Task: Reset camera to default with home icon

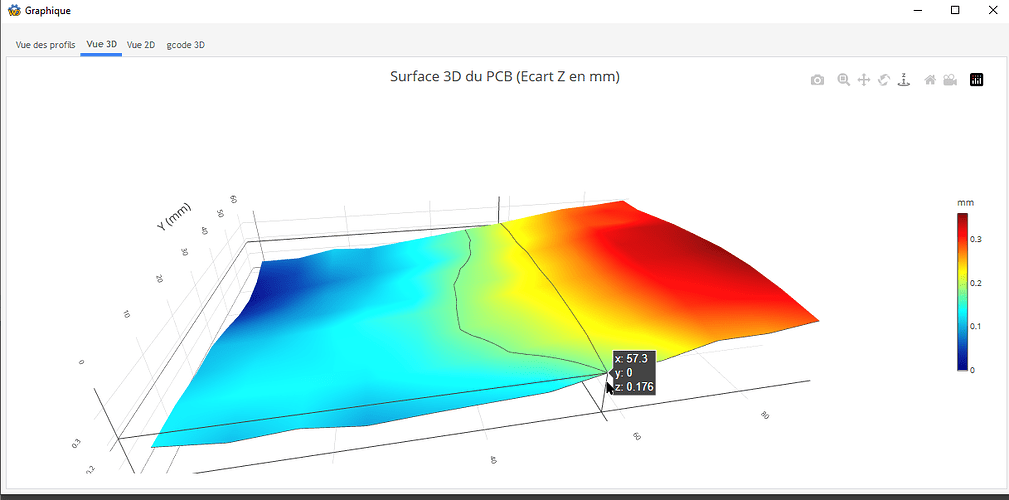Action: [930, 80]
